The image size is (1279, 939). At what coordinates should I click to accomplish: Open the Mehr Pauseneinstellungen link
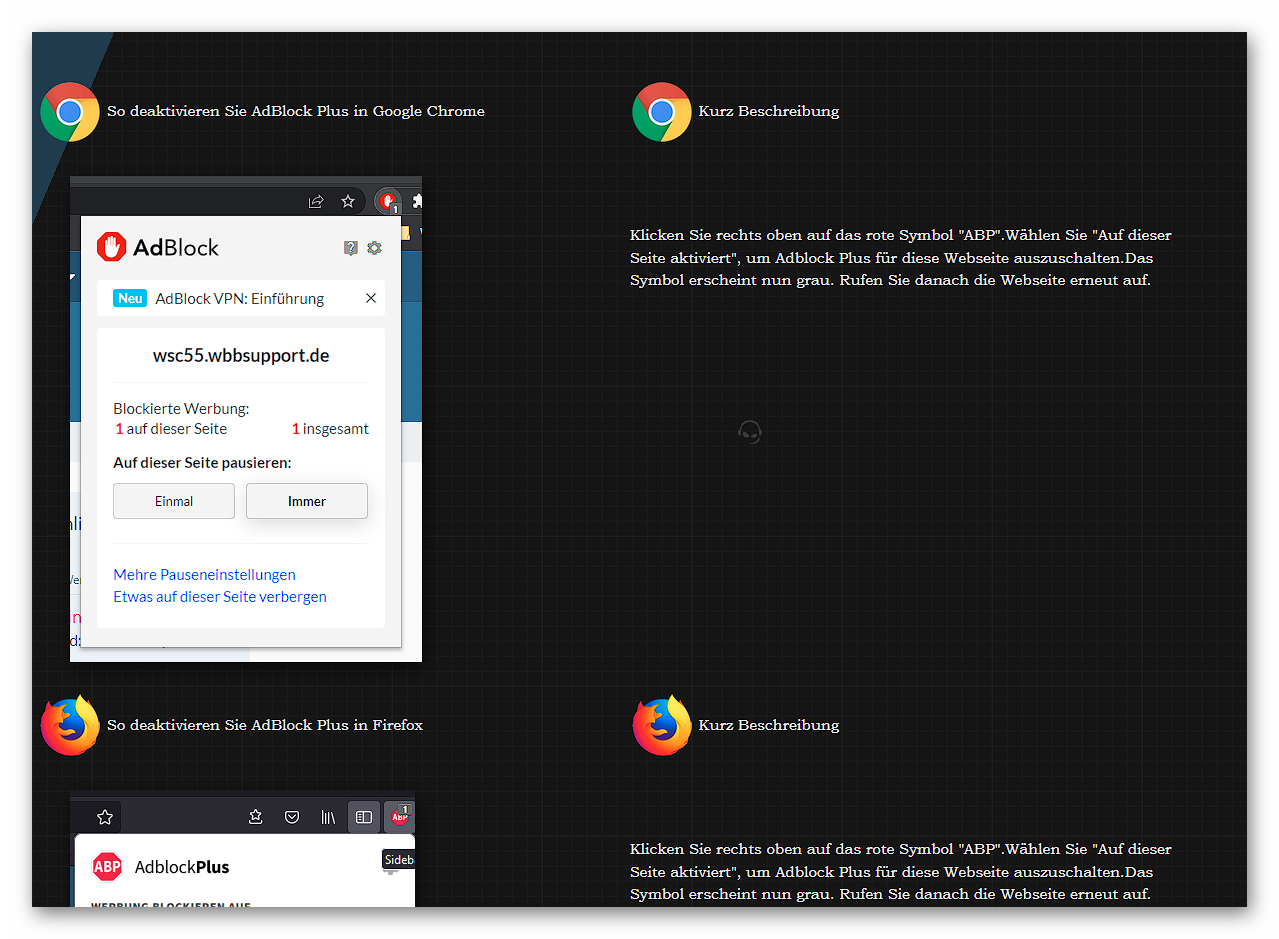click(x=204, y=574)
